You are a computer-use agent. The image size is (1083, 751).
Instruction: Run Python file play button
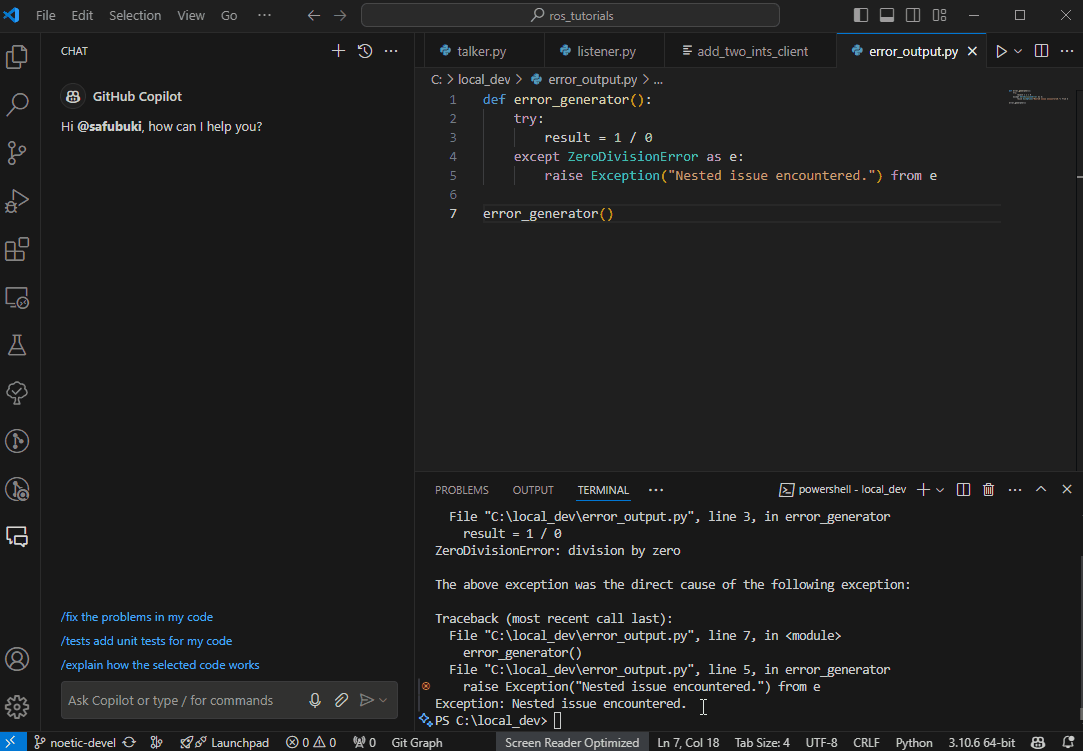[1001, 51]
